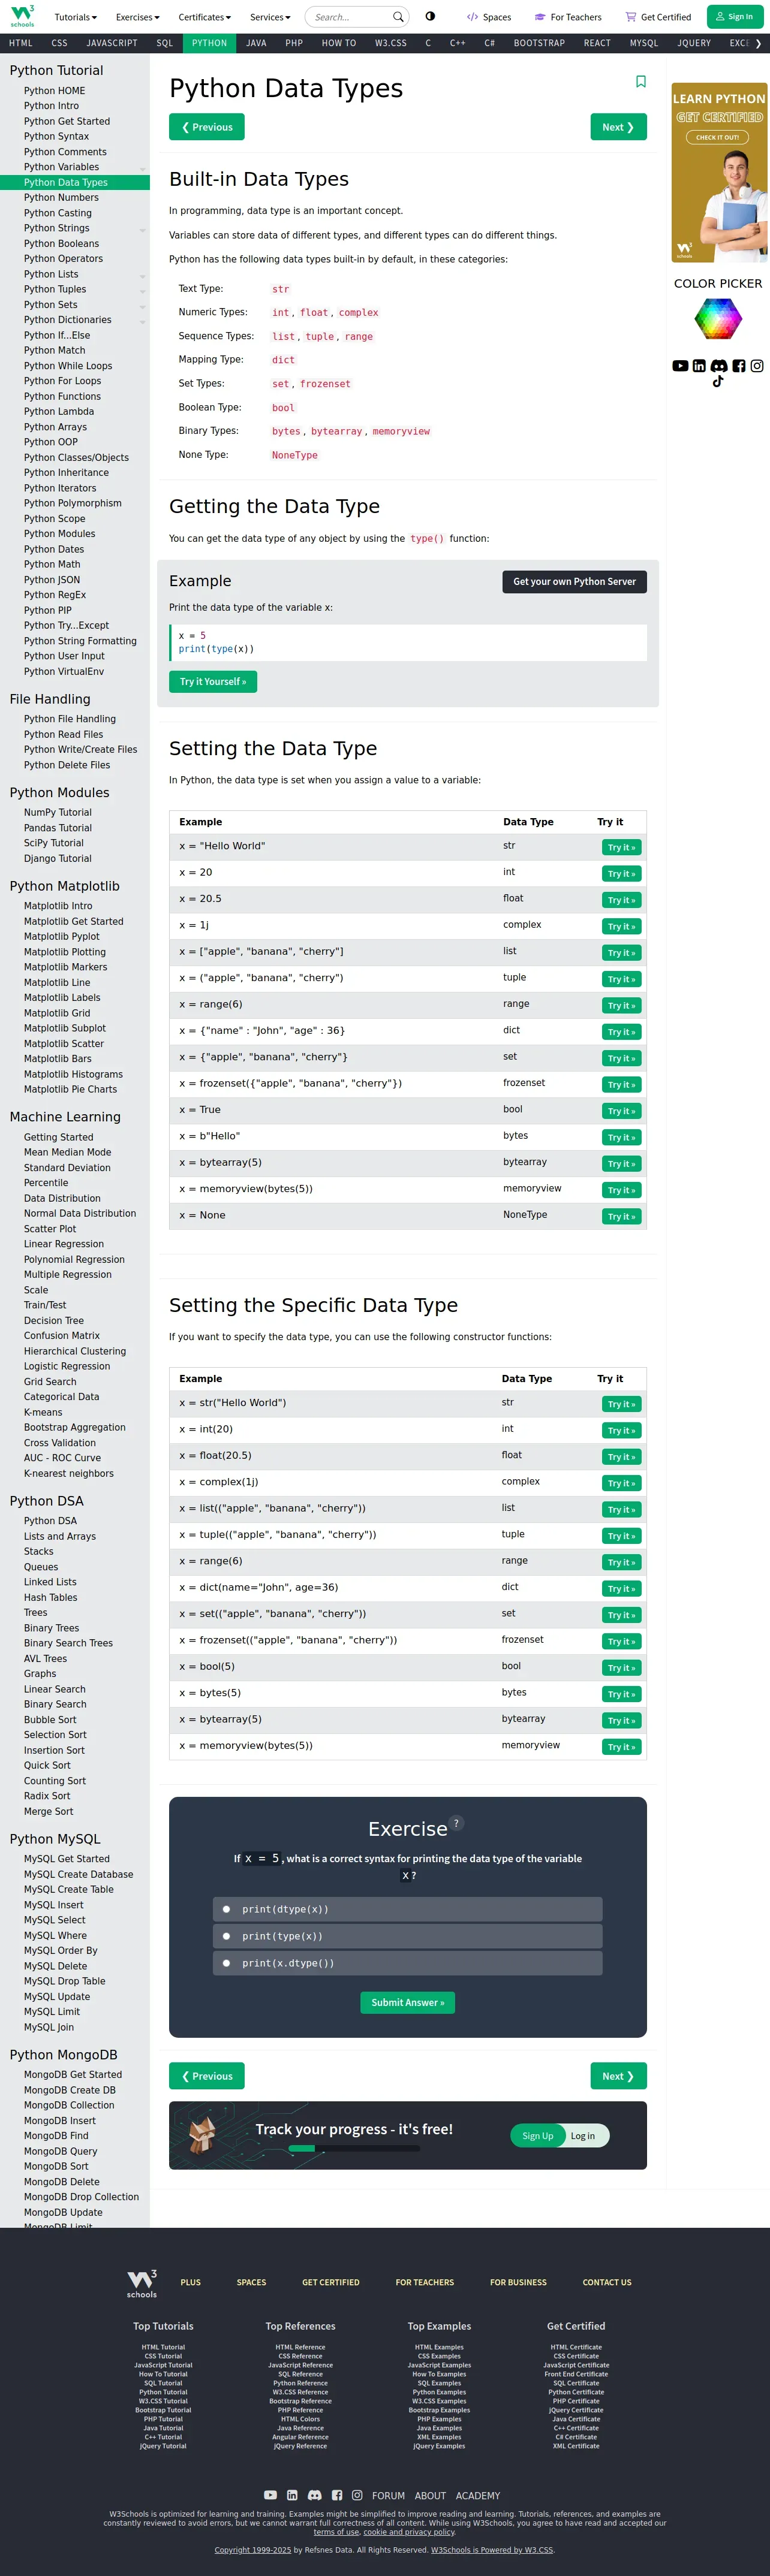Screen dimensions: 770x2576
Task: Bookmark this page with the bookmark icon
Action: point(641,82)
